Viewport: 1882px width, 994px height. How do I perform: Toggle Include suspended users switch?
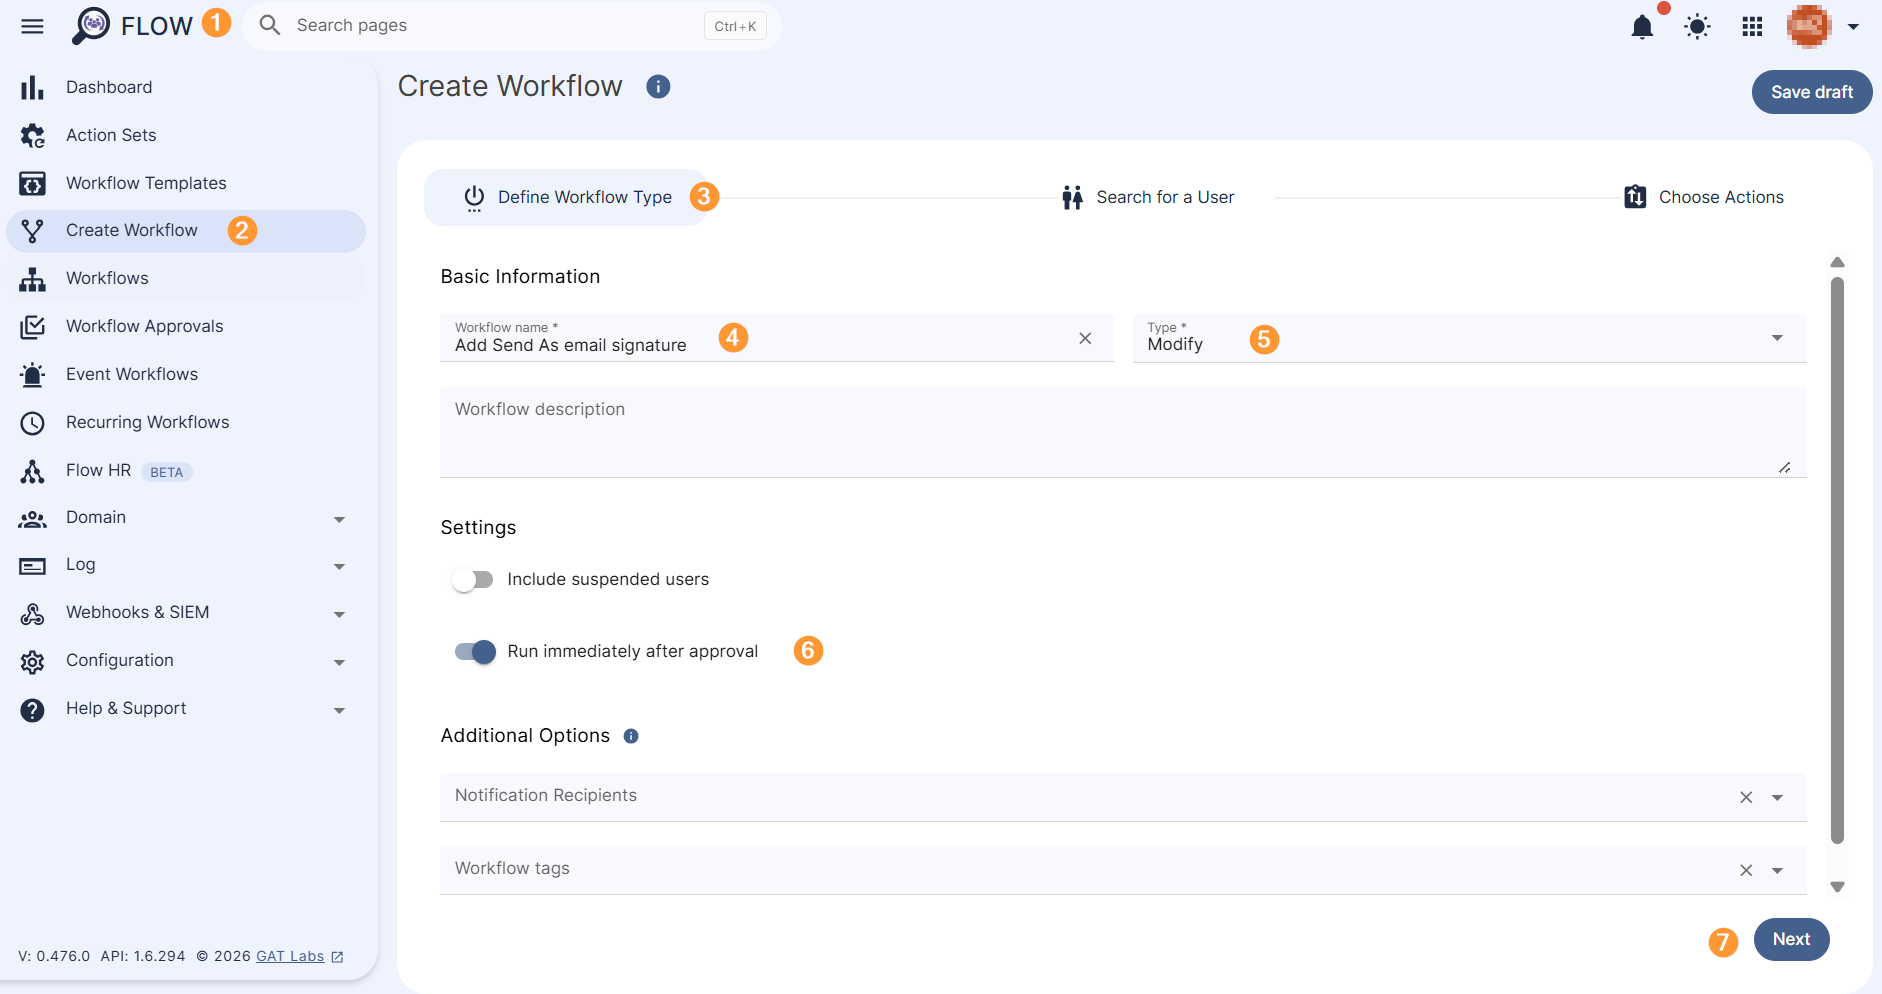click(472, 580)
